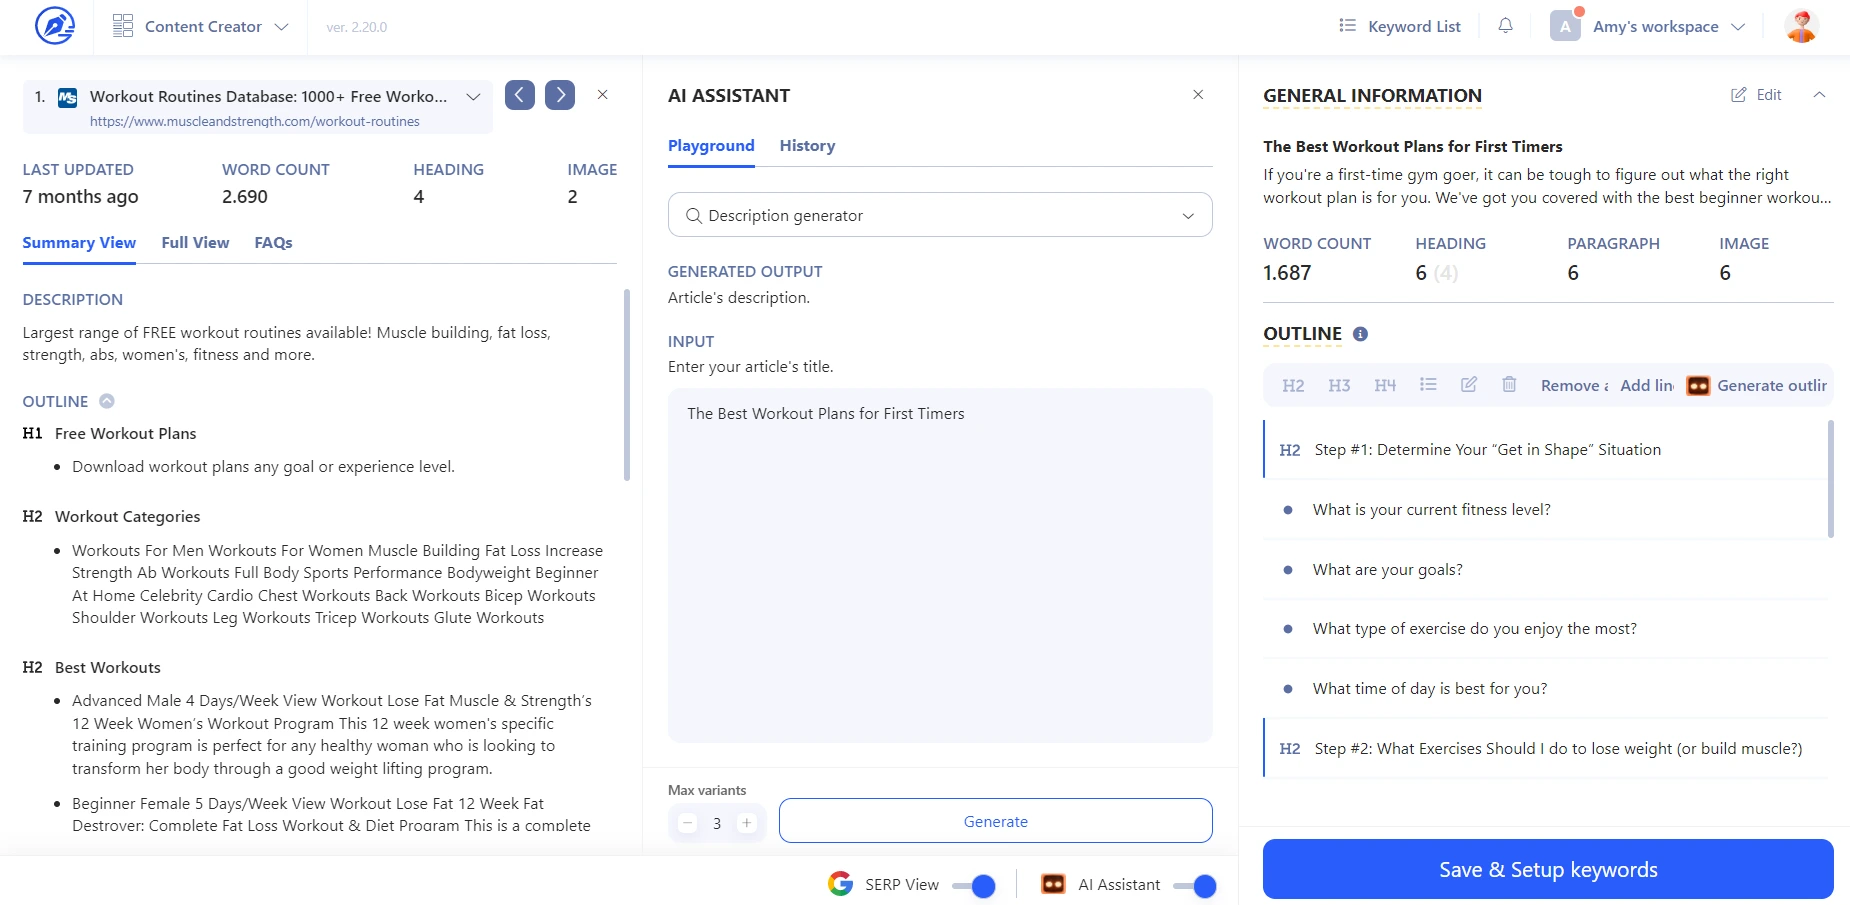Collapse the General Information panel chevron

point(1820,94)
